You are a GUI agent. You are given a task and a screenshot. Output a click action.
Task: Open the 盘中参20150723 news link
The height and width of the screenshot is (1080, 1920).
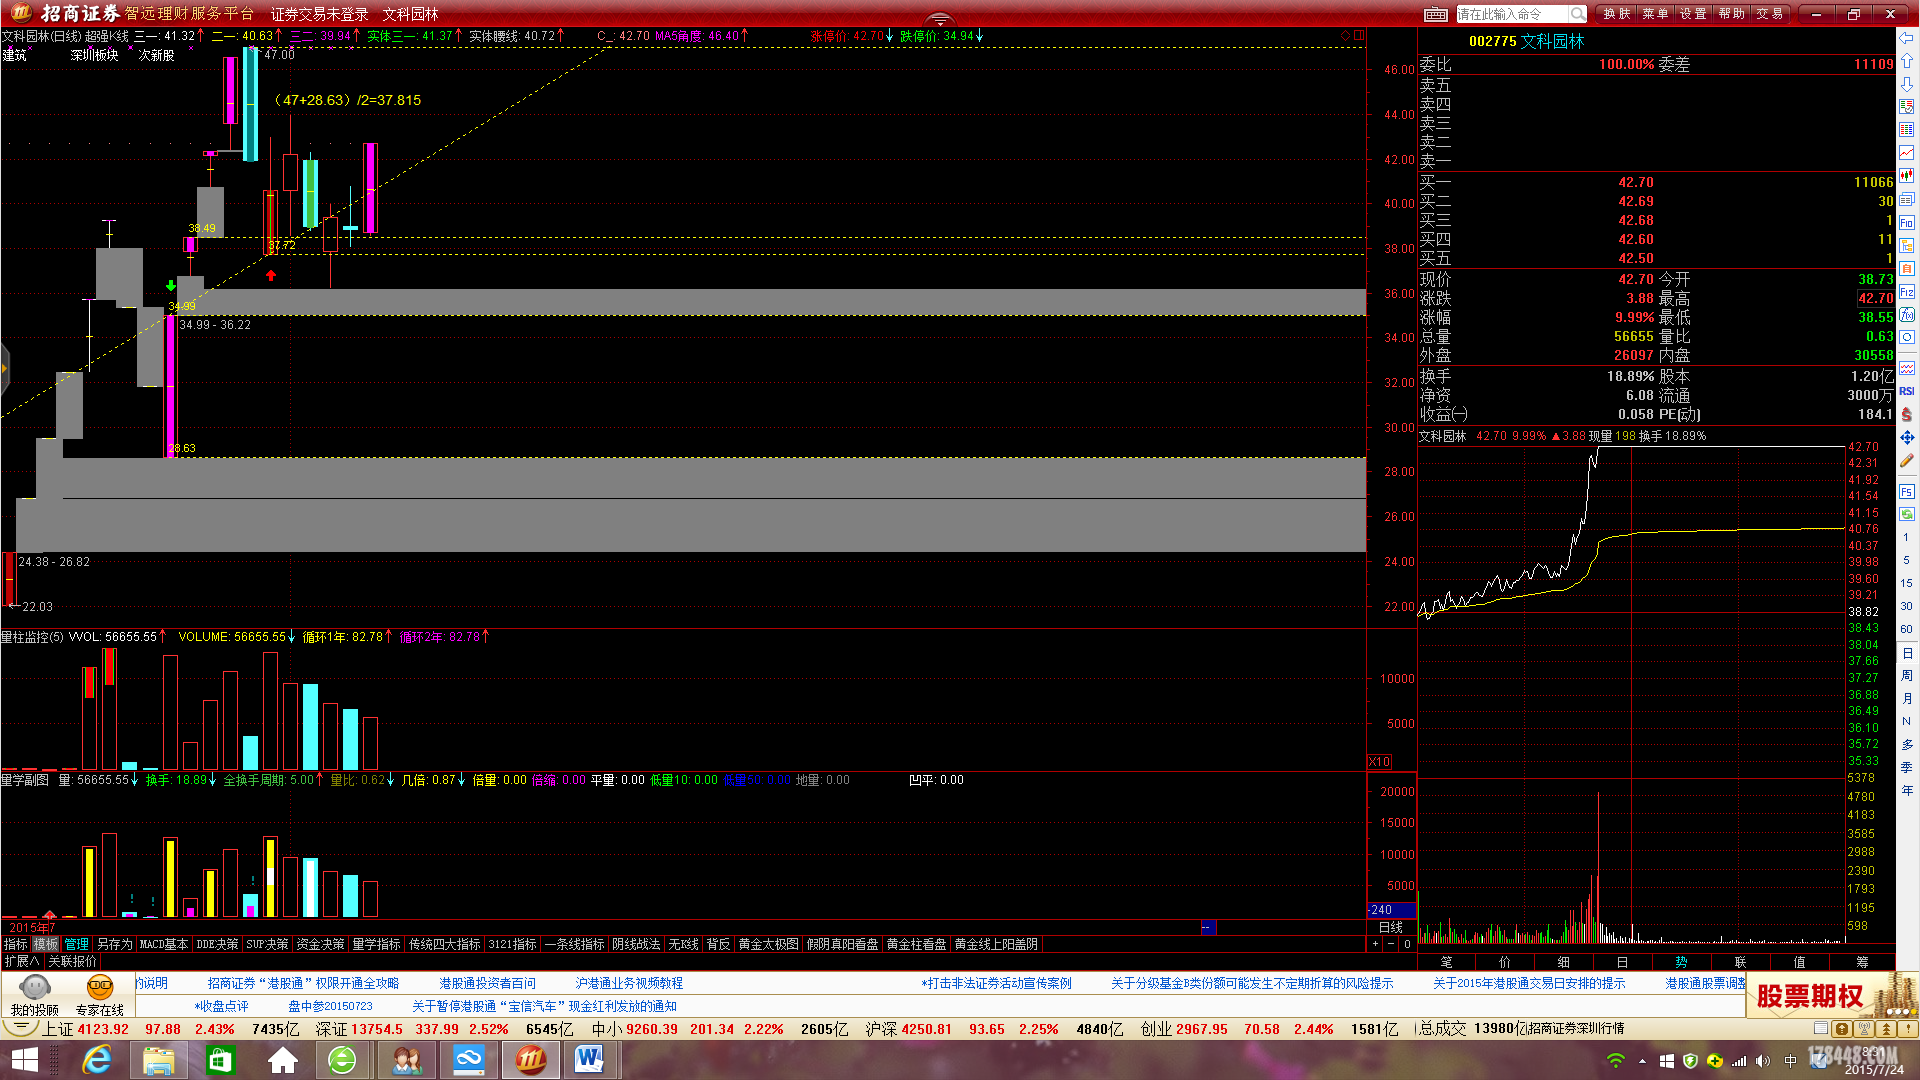pyautogui.click(x=330, y=1007)
